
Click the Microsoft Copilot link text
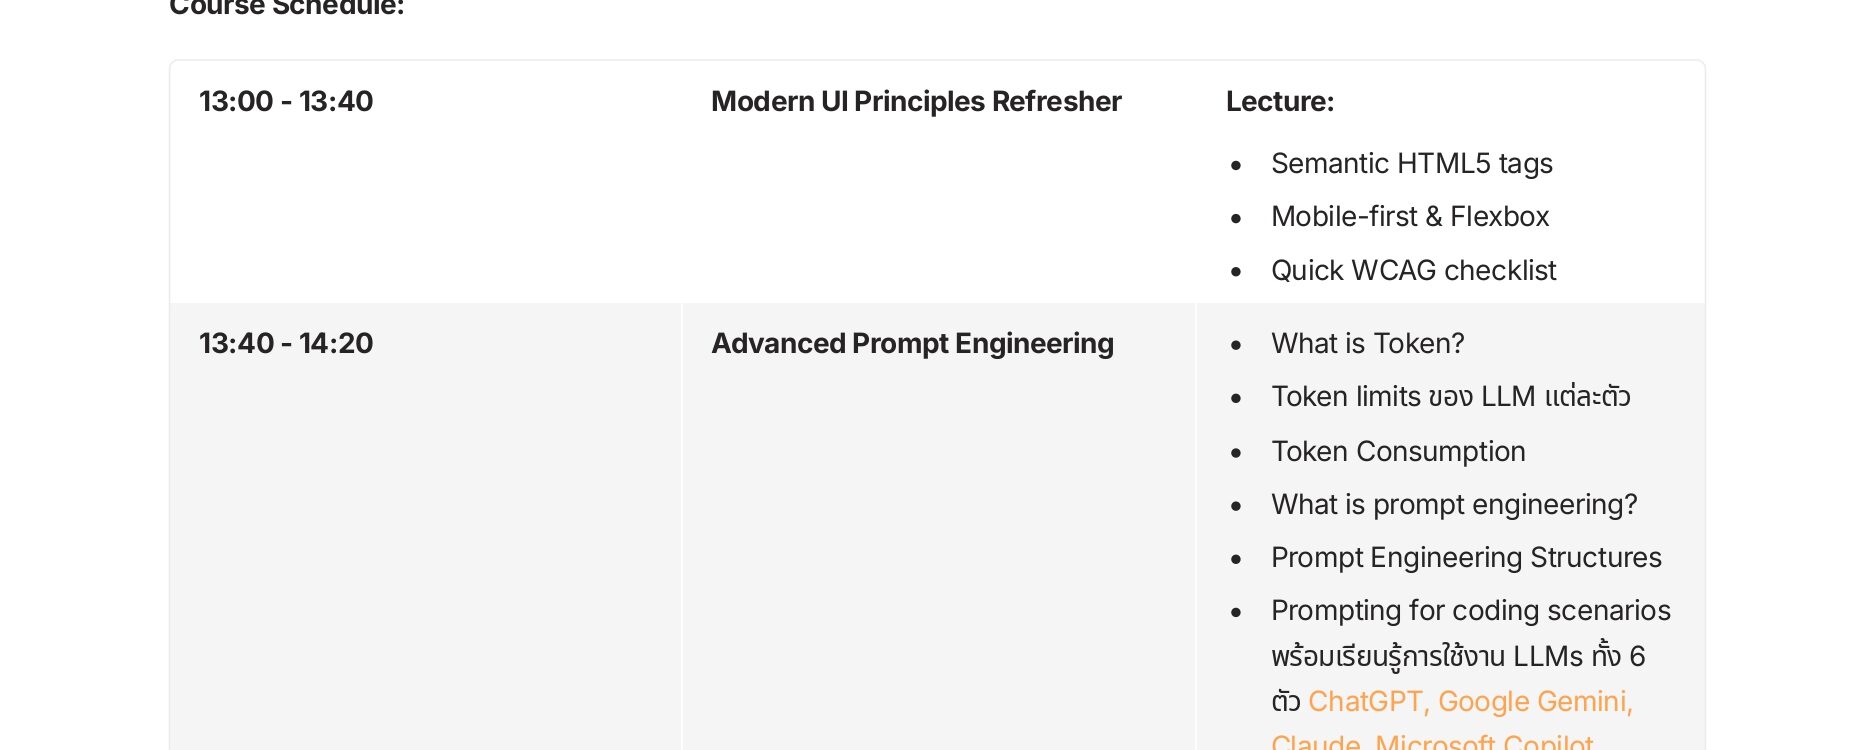[x=1484, y=741]
